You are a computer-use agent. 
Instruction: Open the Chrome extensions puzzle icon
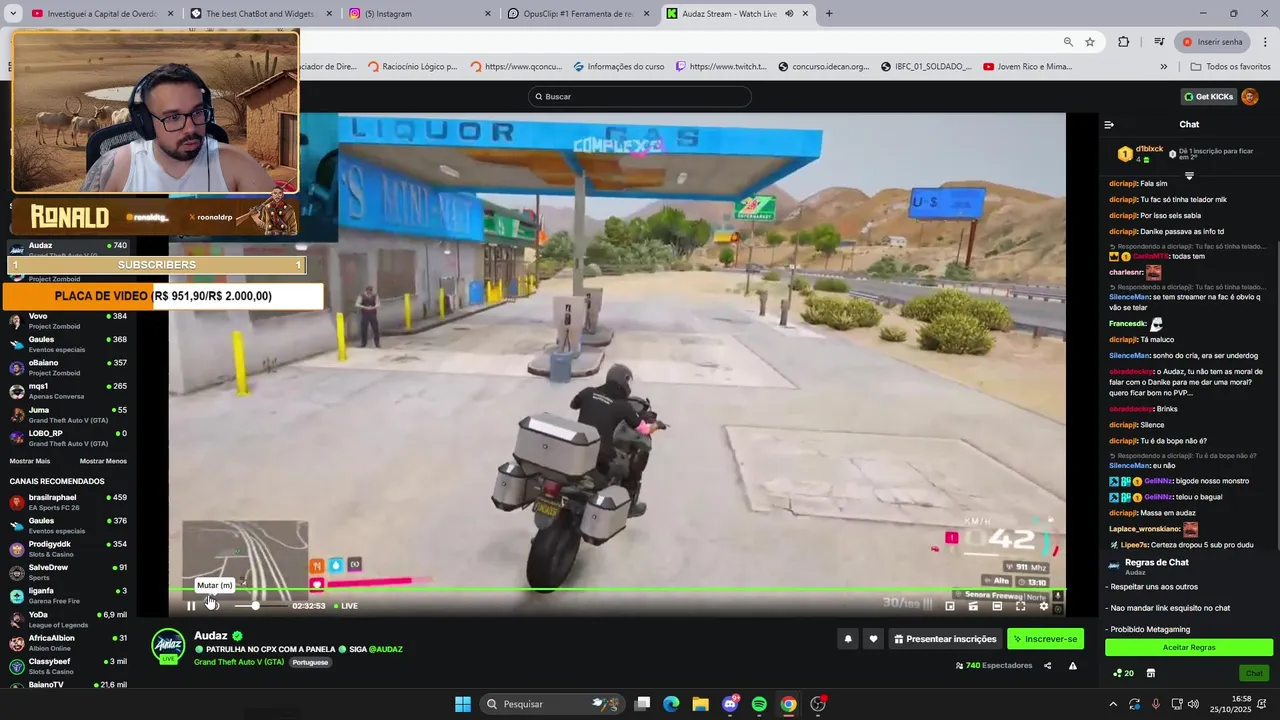pos(1124,42)
